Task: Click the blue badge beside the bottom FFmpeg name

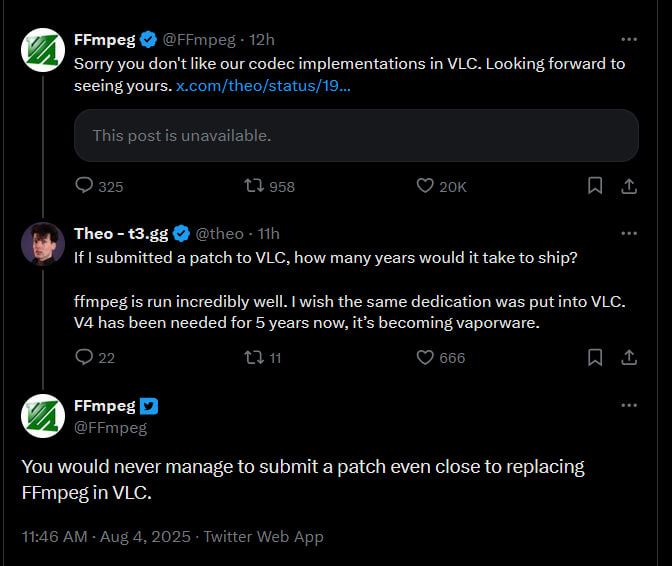Action: point(149,406)
